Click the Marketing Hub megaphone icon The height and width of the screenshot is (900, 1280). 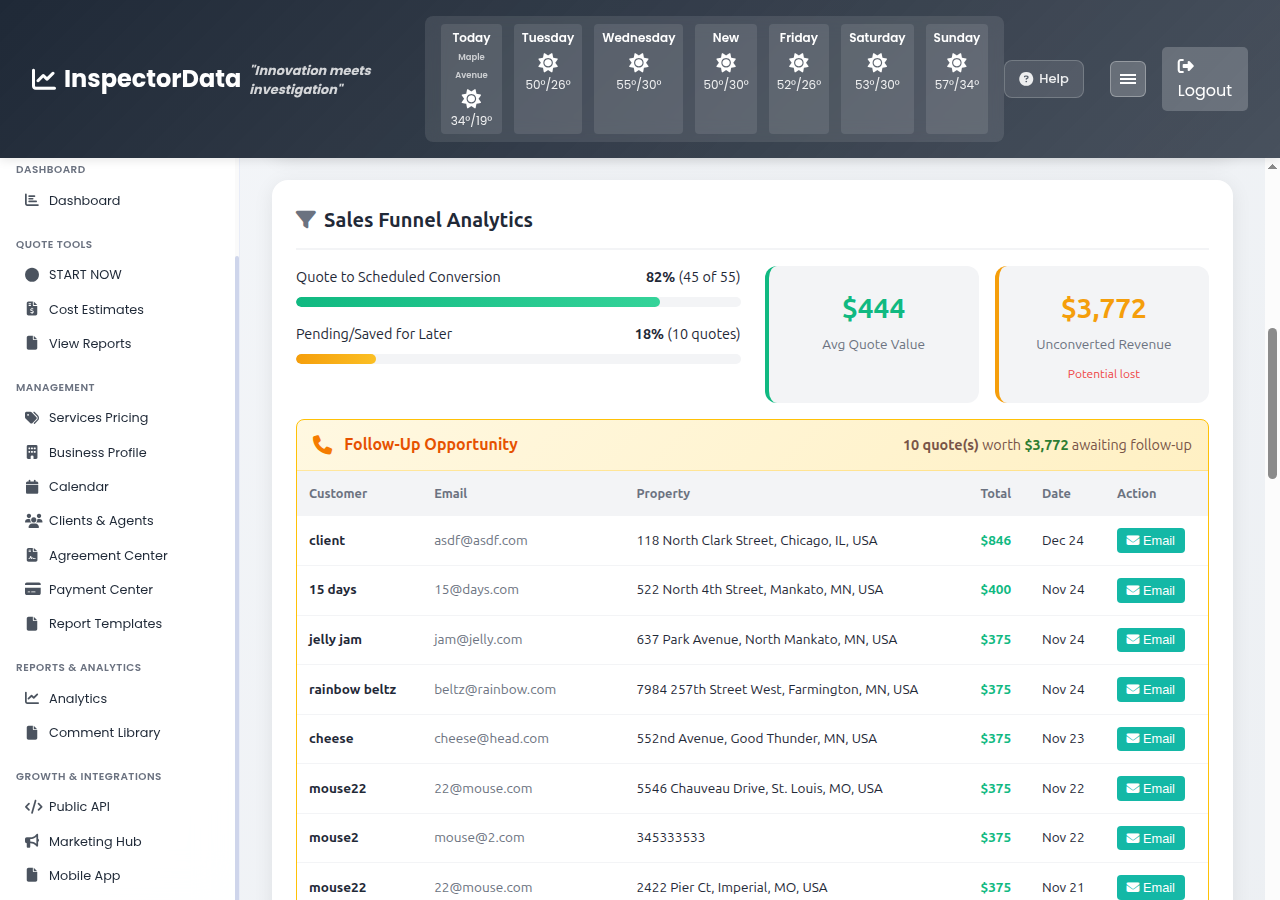[x=31, y=841]
